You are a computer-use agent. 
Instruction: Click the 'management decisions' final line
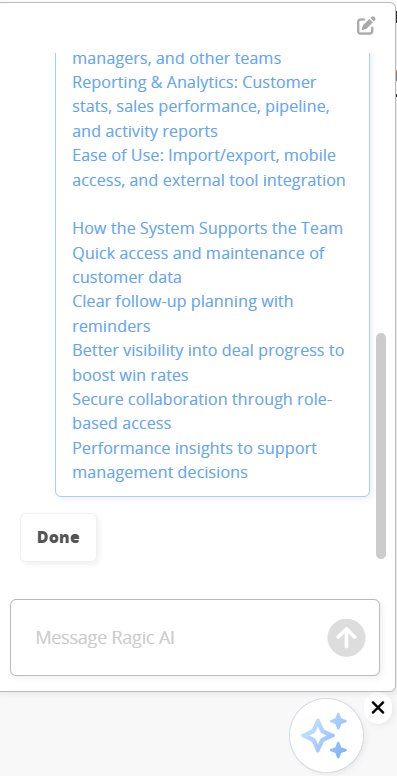[160, 472]
